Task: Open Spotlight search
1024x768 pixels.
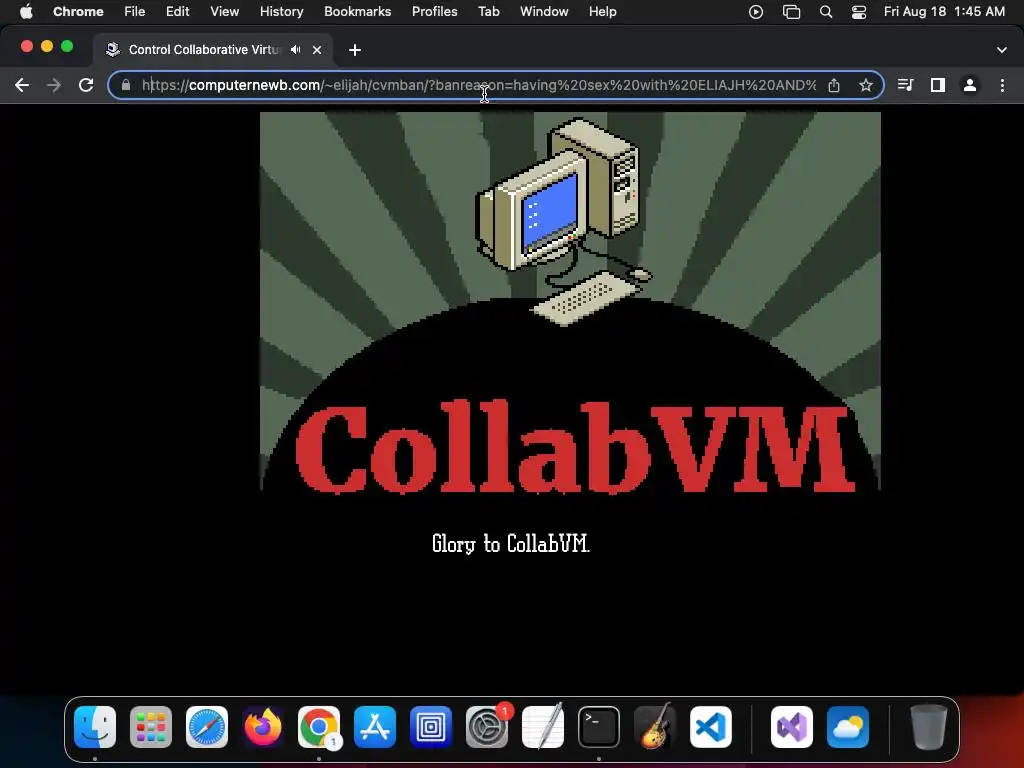Action: (825, 12)
